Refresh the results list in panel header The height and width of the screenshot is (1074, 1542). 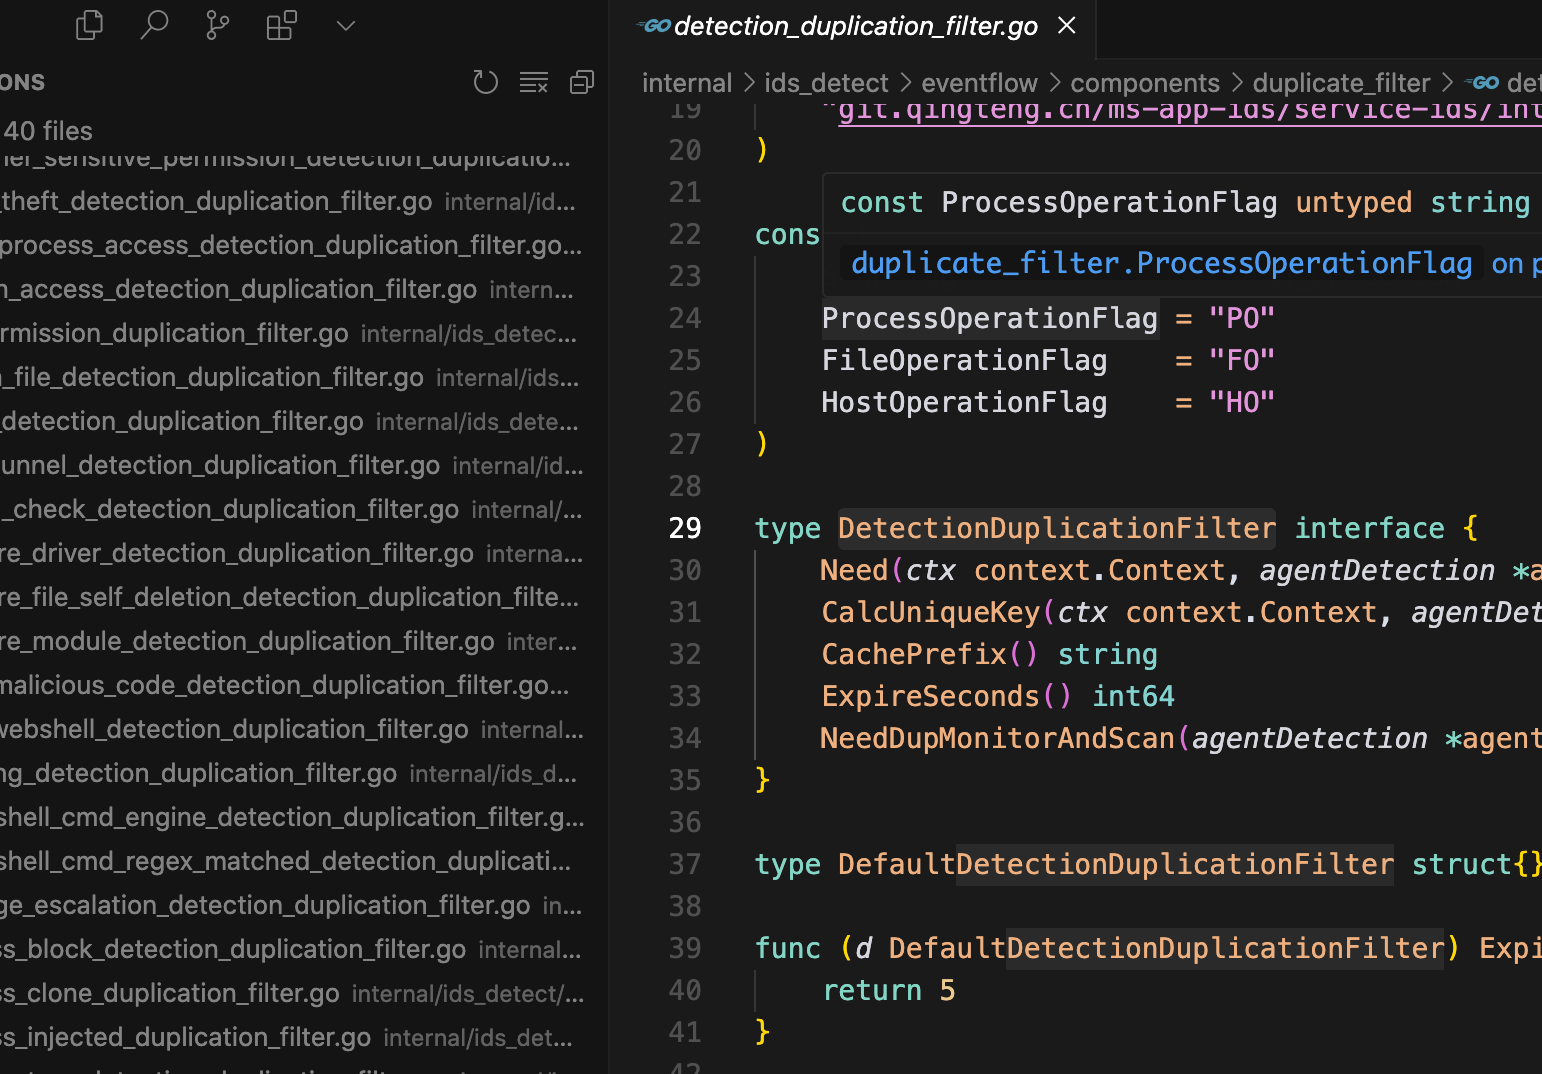(x=485, y=82)
